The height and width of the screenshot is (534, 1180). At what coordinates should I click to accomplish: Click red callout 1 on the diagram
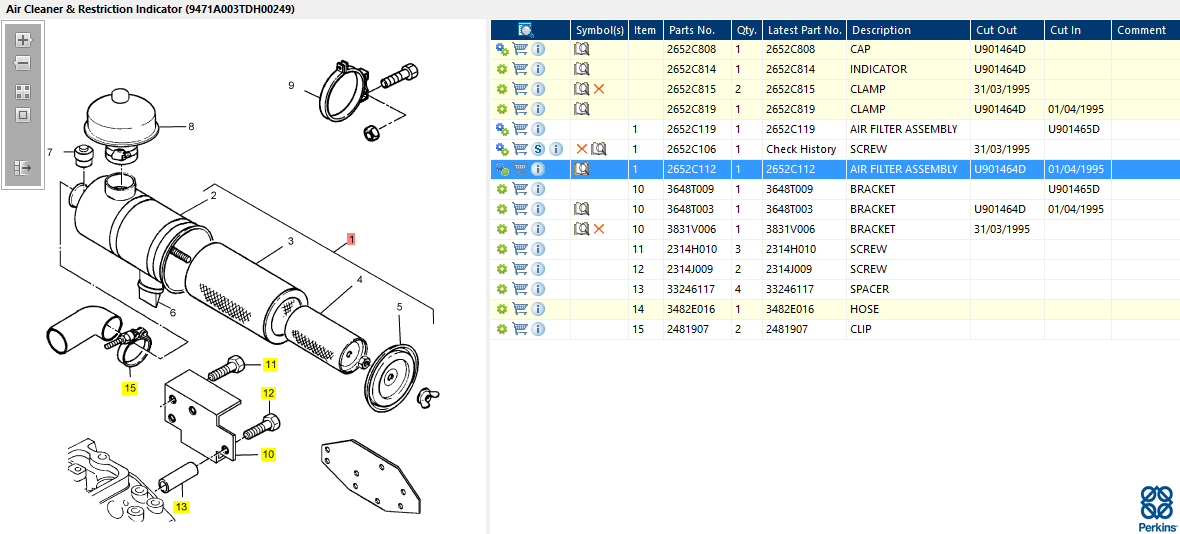(351, 239)
